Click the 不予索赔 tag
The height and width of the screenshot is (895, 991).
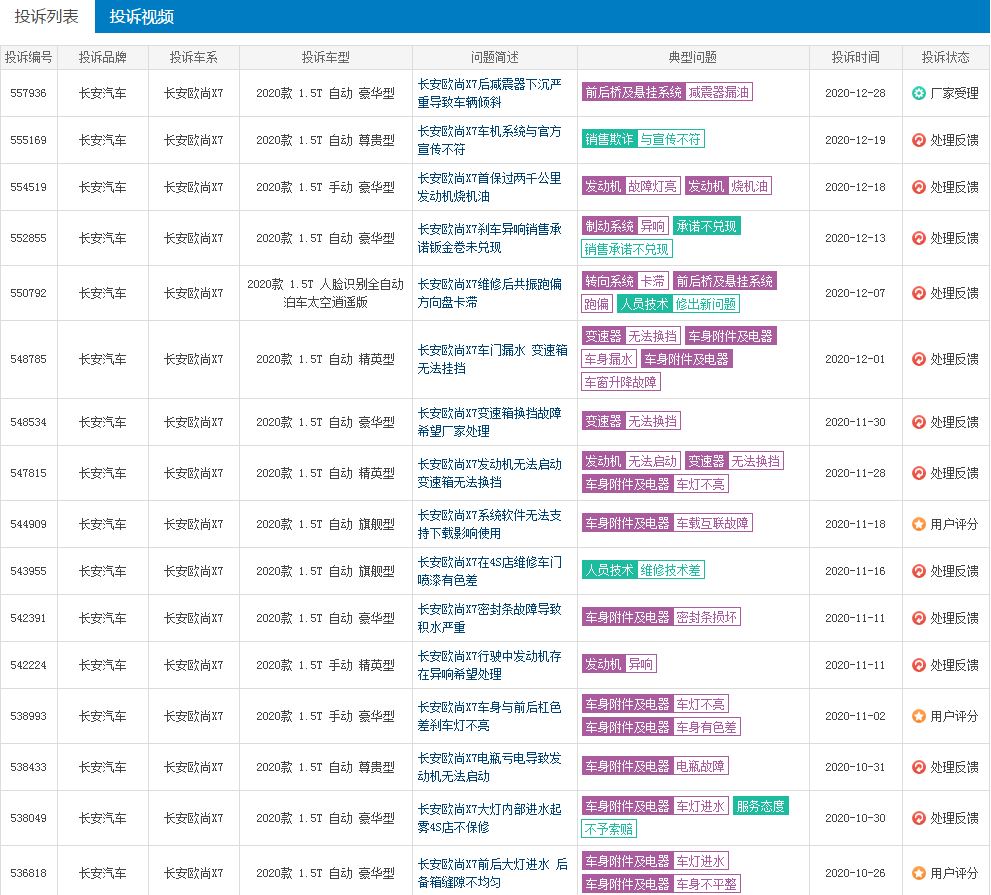coord(609,829)
